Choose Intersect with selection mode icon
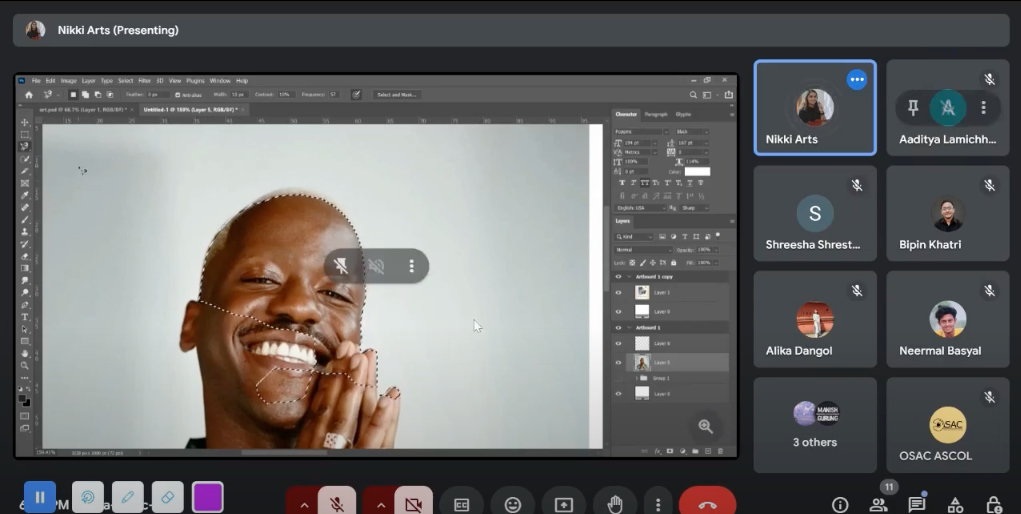This screenshot has width=1021, height=514. click(x=109, y=94)
